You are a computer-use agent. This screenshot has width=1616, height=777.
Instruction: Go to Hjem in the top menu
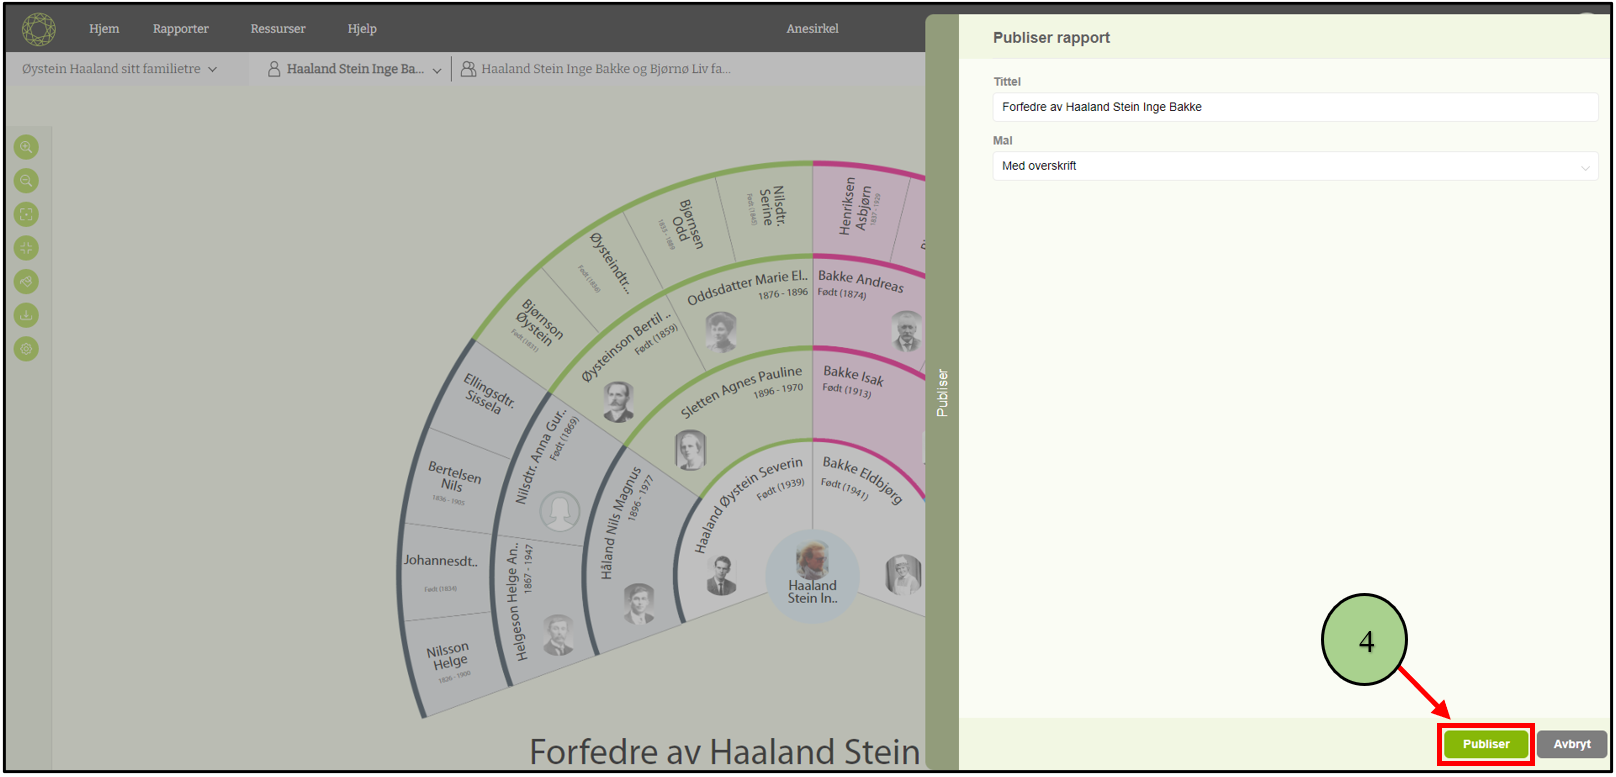(104, 29)
